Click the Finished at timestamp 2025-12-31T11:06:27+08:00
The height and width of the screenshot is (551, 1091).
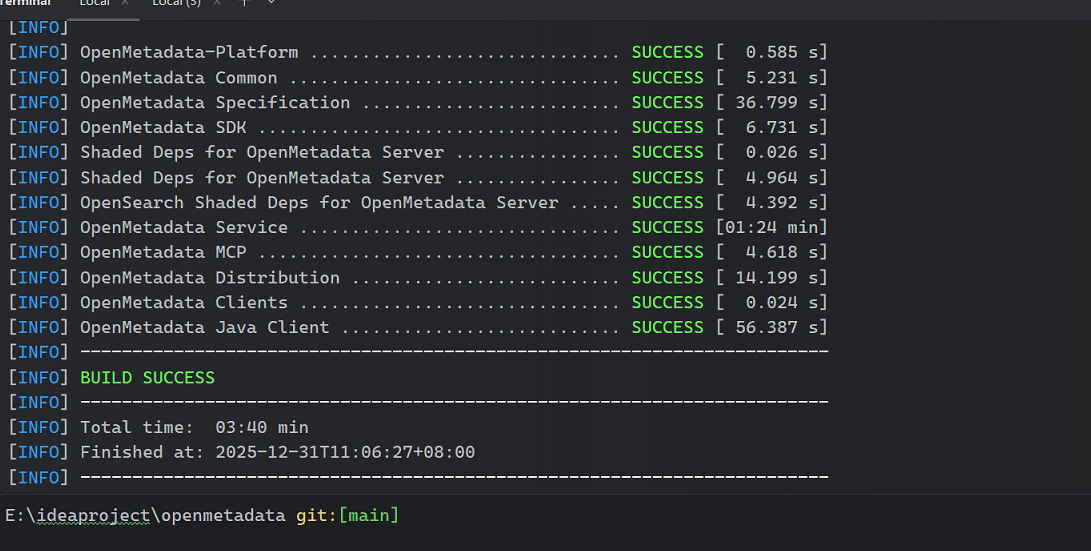click(x=345, y=452)
